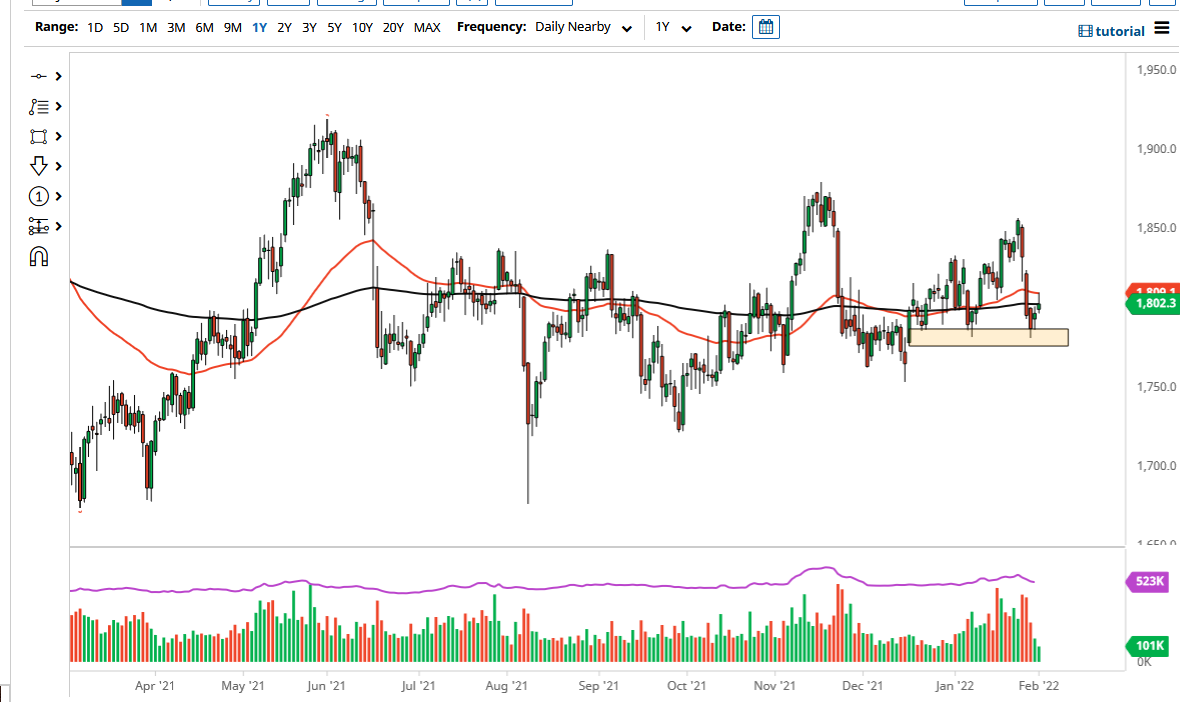Click the May '21 date axis label
This screenshot has width=1186, height=702.
[x=243, y=685]
